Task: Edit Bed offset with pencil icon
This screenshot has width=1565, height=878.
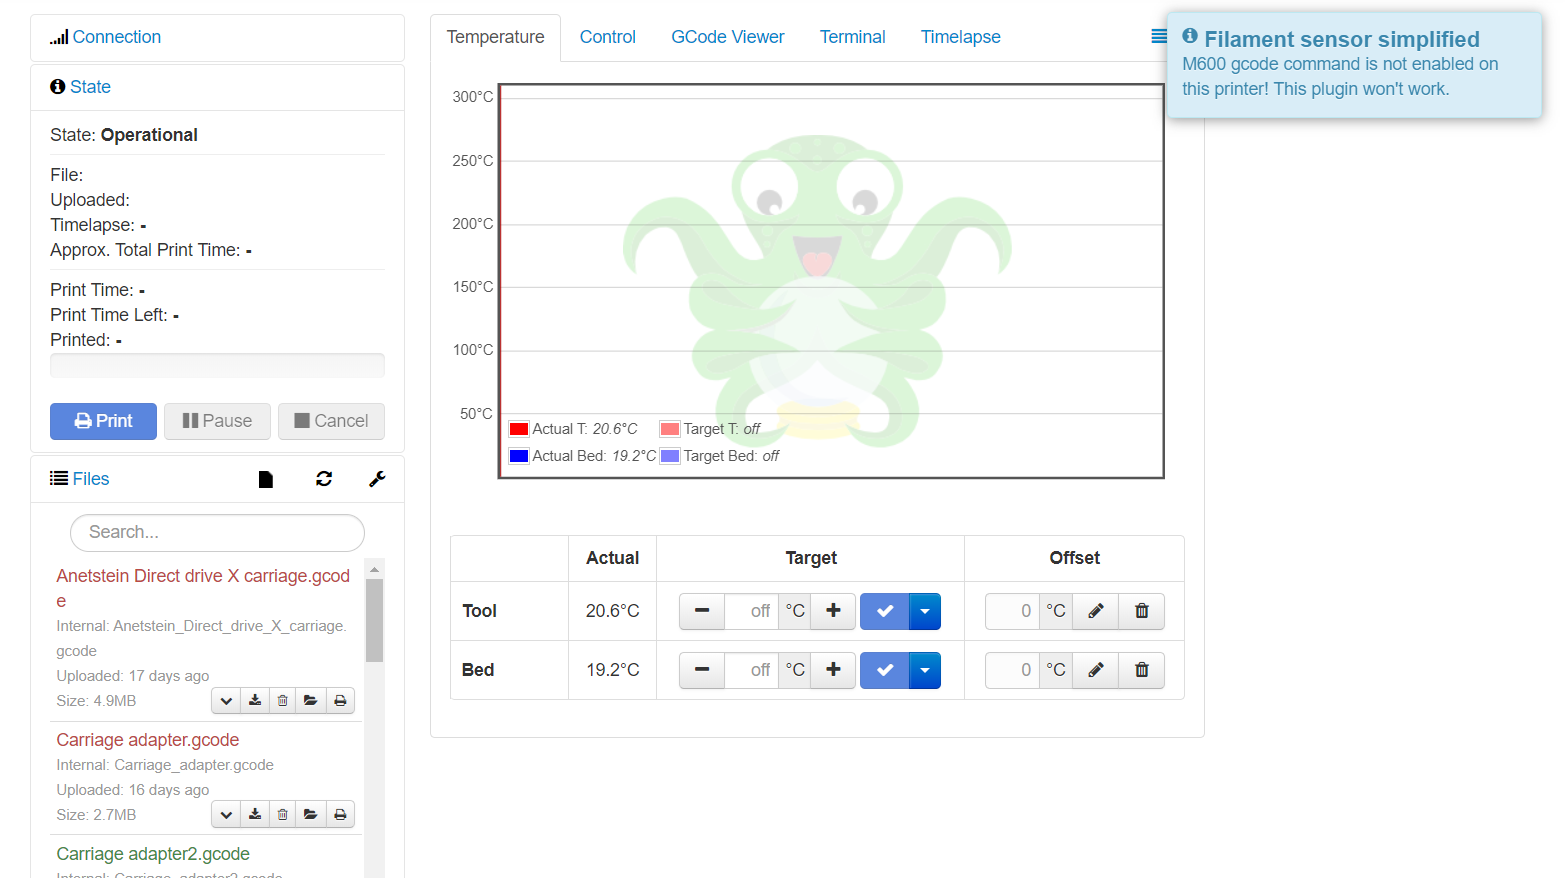Action: tap(1096, 670)
